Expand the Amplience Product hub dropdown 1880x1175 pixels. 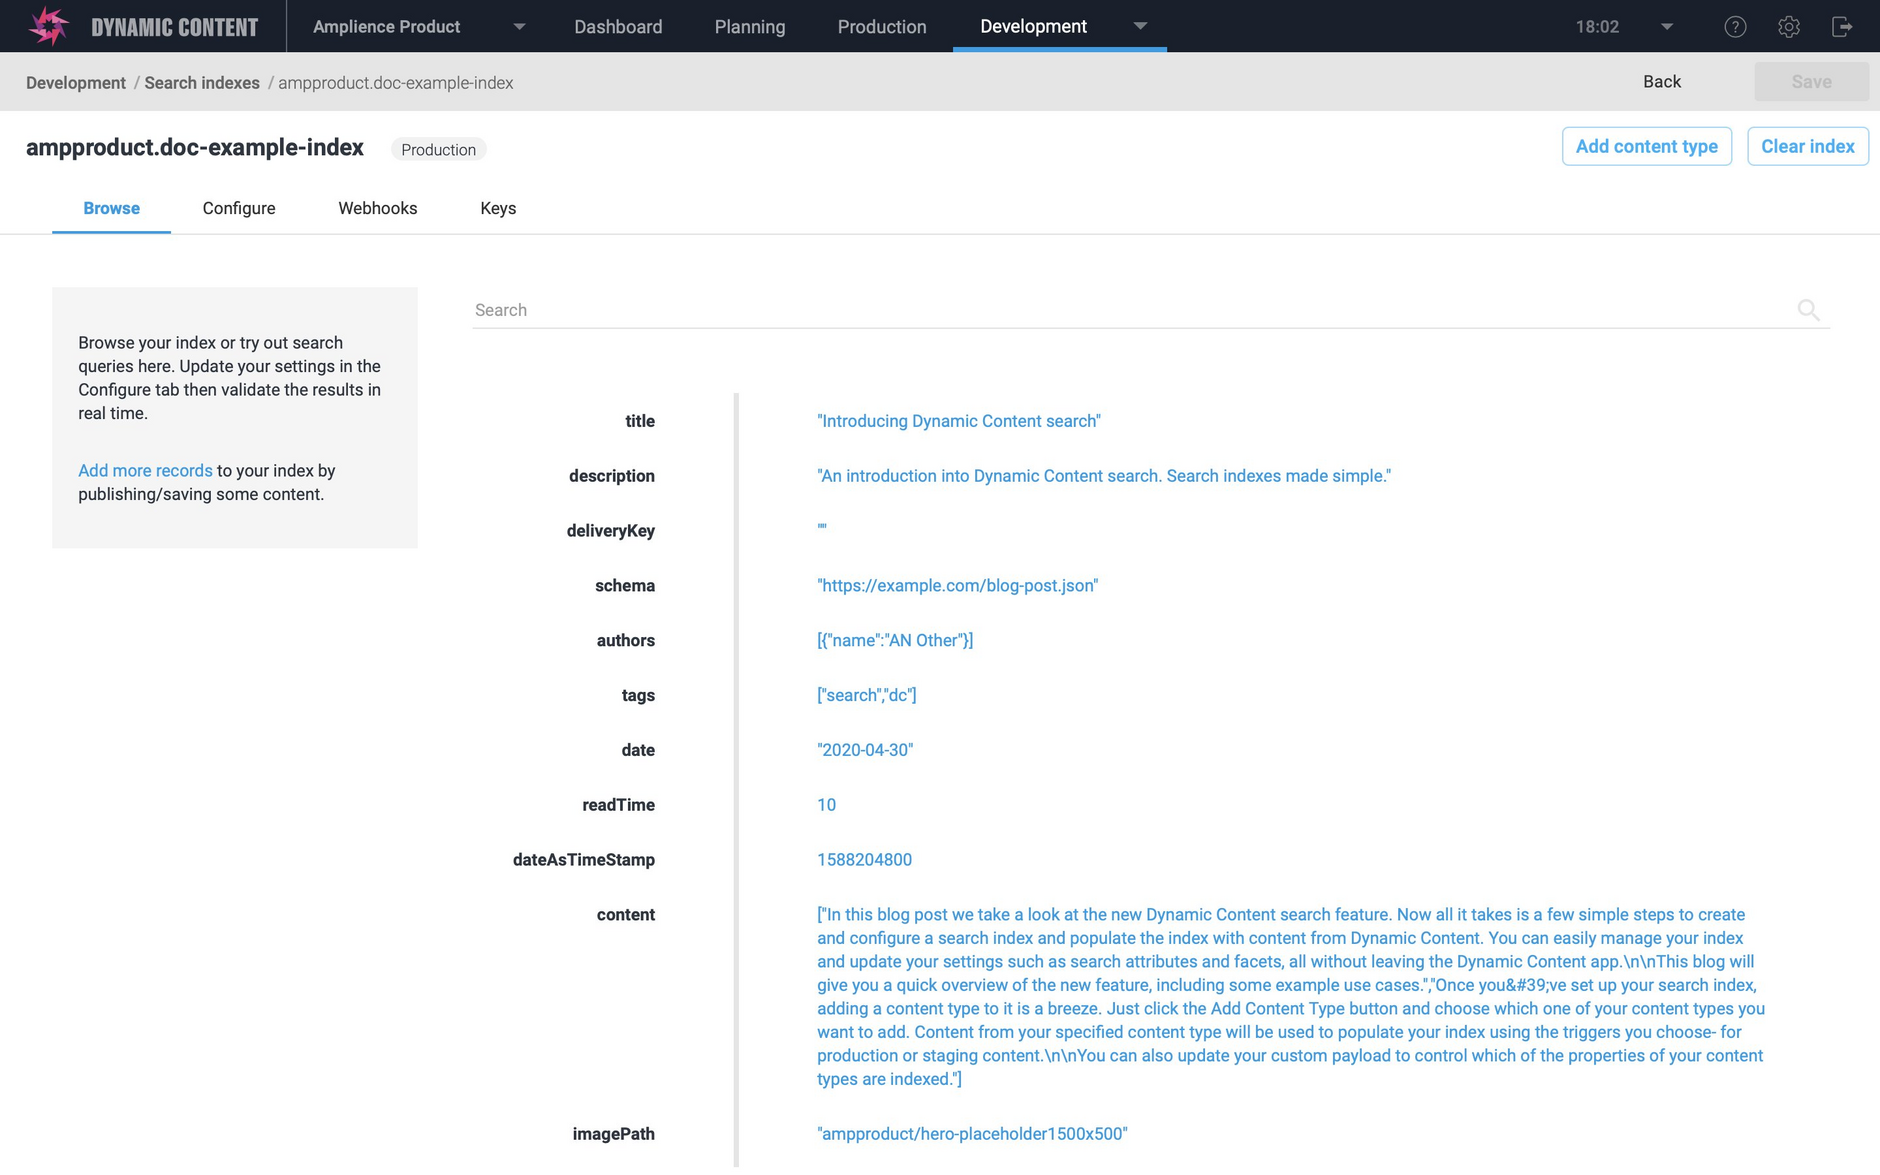pos(519,27)
